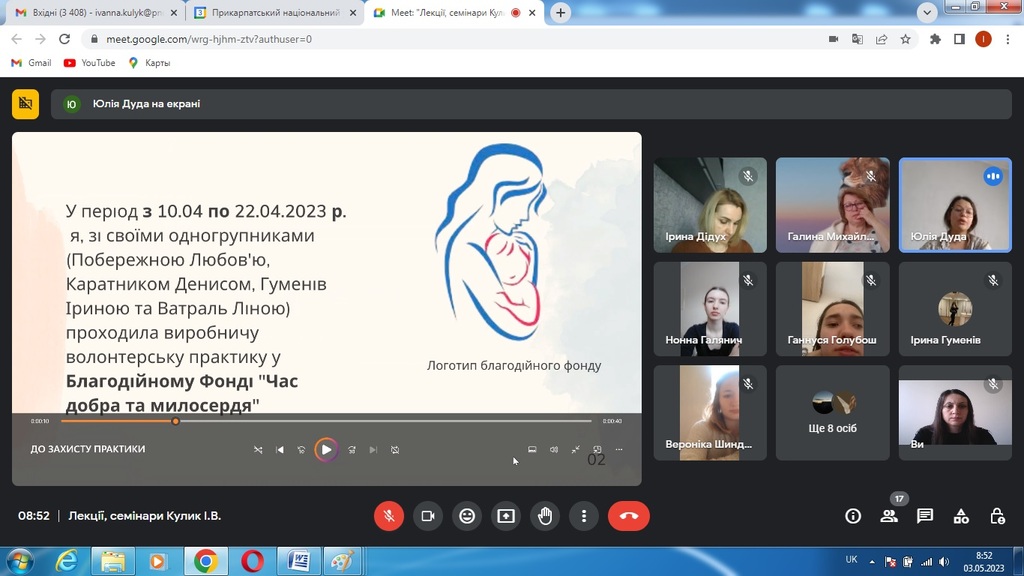
Task: Open the YouTube bookmark
Action: click(x=89, y=63)
